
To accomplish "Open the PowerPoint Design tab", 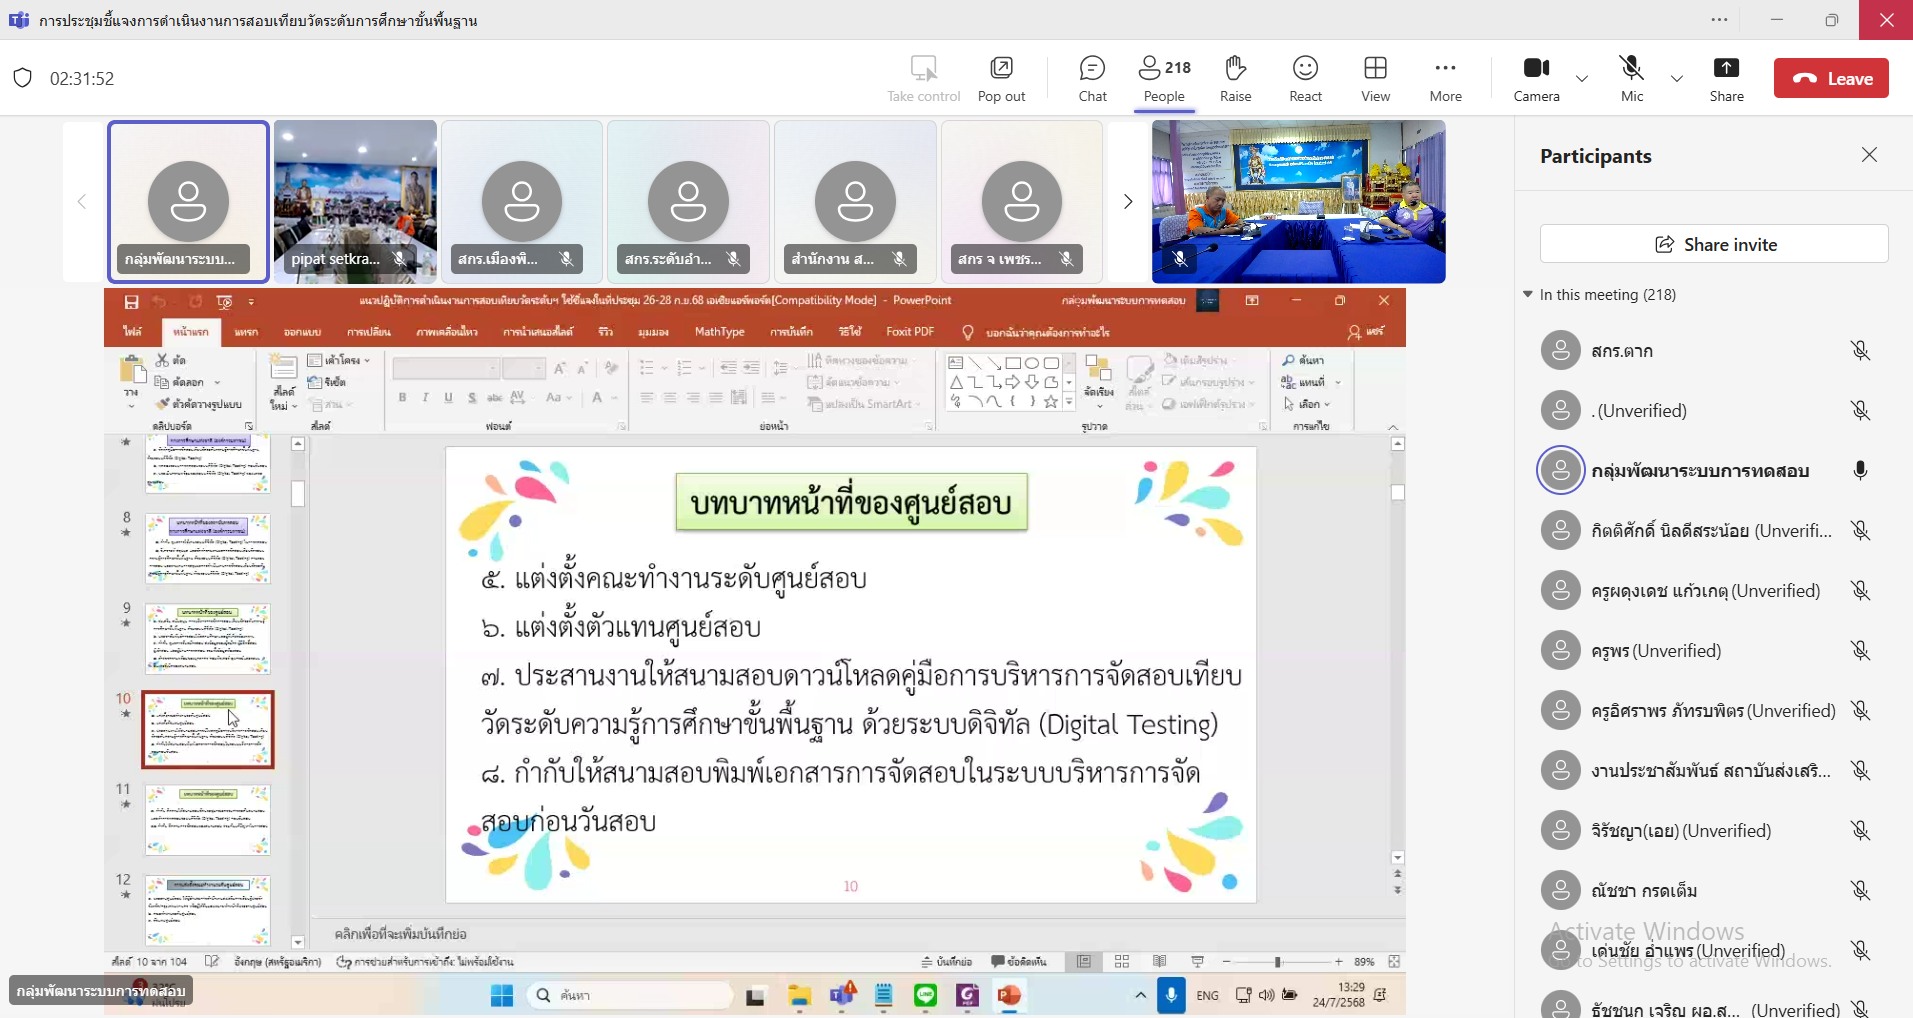I will coord(302,332).
